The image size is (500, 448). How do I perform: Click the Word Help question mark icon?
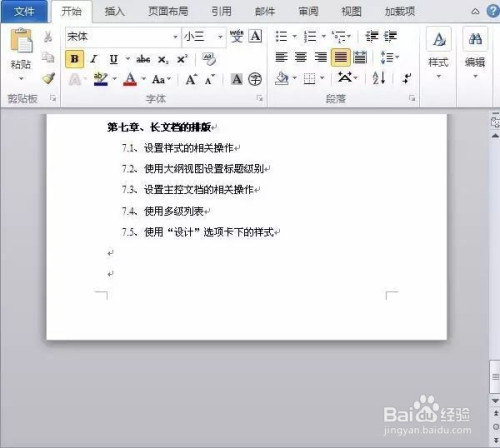click(x=493, y=11)
